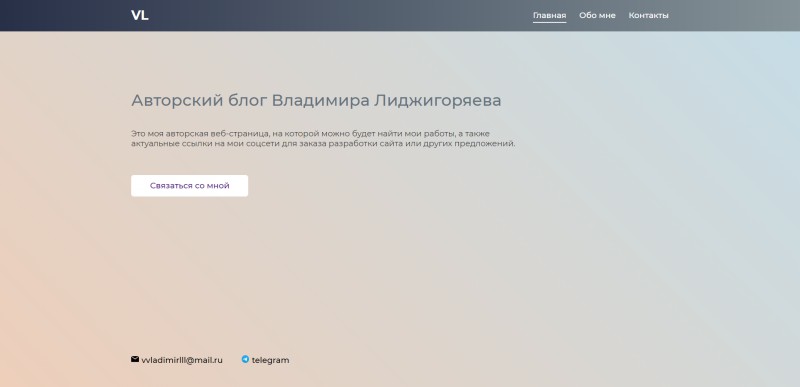The width and height of the screenshot is (800, 387).
Task: Open the vvladimirlll@mail.ru email link
Action: tap(182, 360)
